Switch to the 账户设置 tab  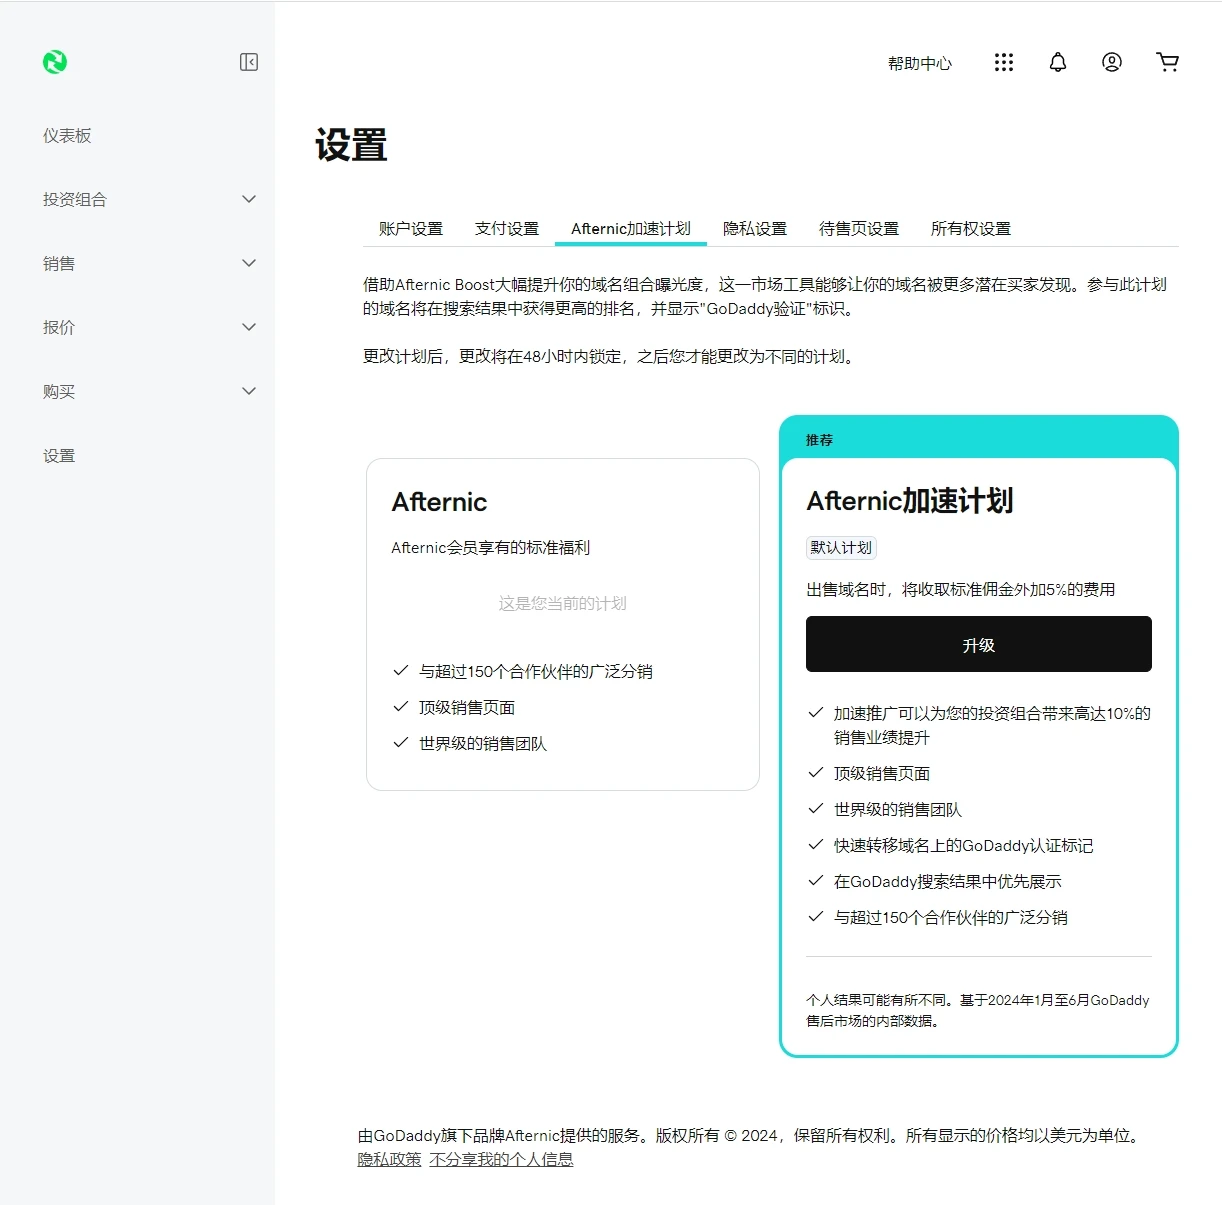tap(411, 229)
